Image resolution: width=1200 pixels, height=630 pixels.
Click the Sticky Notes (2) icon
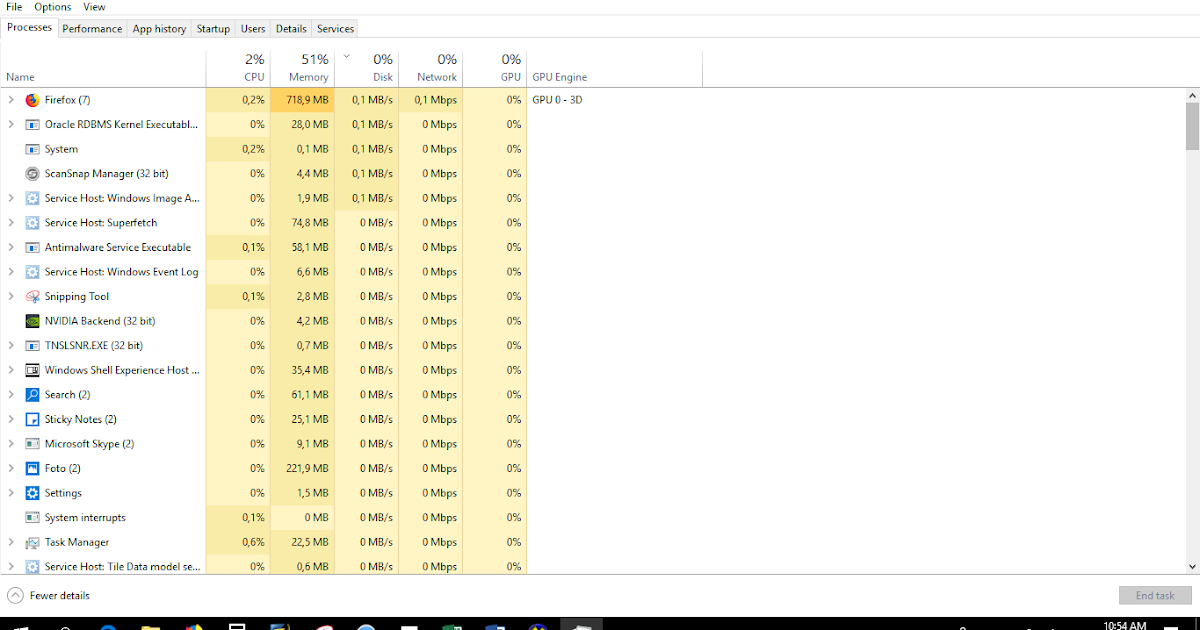click(x=32, y=420)
